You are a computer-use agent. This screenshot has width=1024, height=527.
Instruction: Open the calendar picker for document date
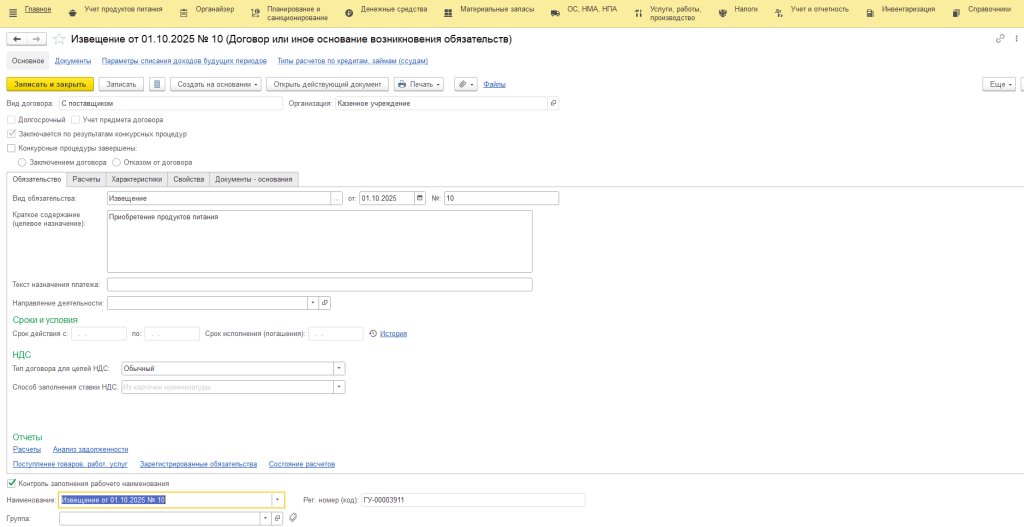420,198
